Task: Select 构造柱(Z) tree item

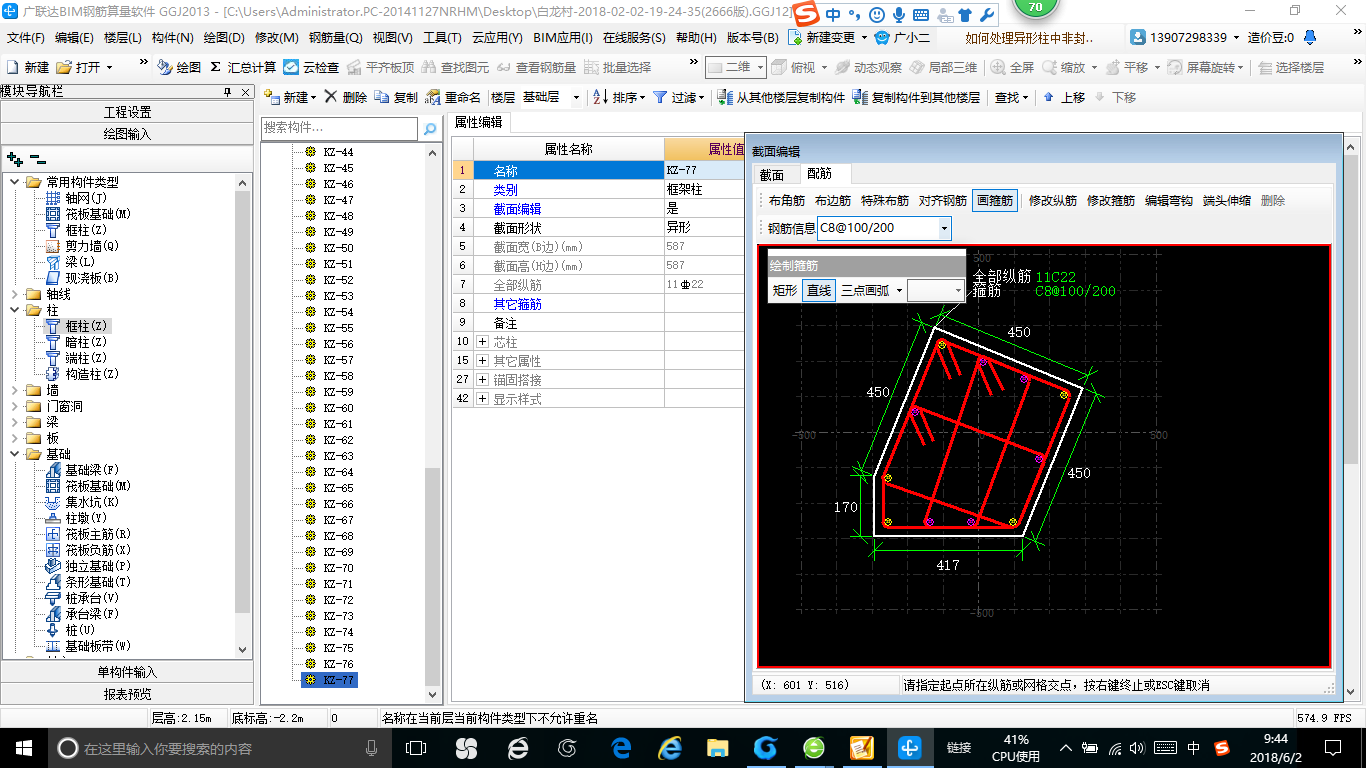Action: [82, 374]
